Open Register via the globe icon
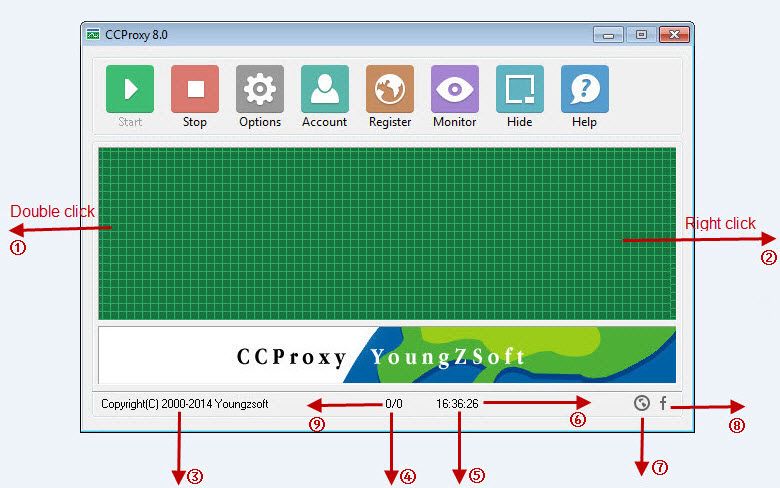Image resolution: width=780 pixels, height=488 pixels. [x=390, y=89]
